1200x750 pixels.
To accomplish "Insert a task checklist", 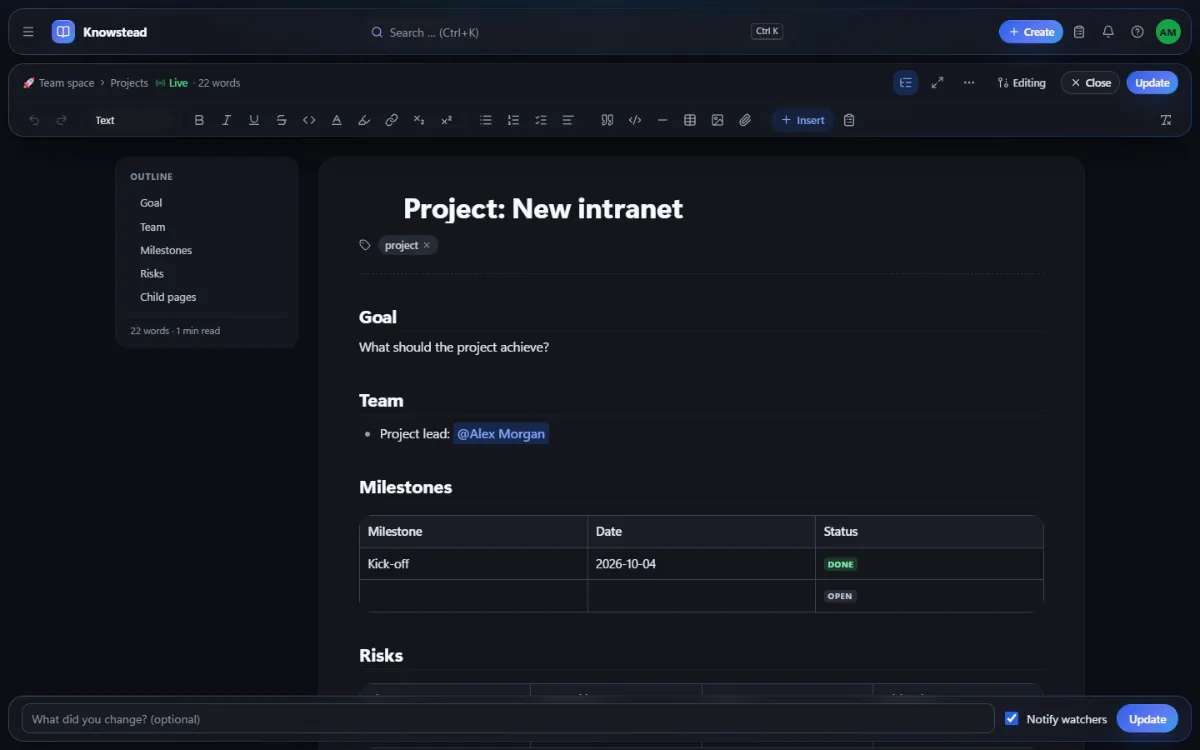I will click(541, 120).
